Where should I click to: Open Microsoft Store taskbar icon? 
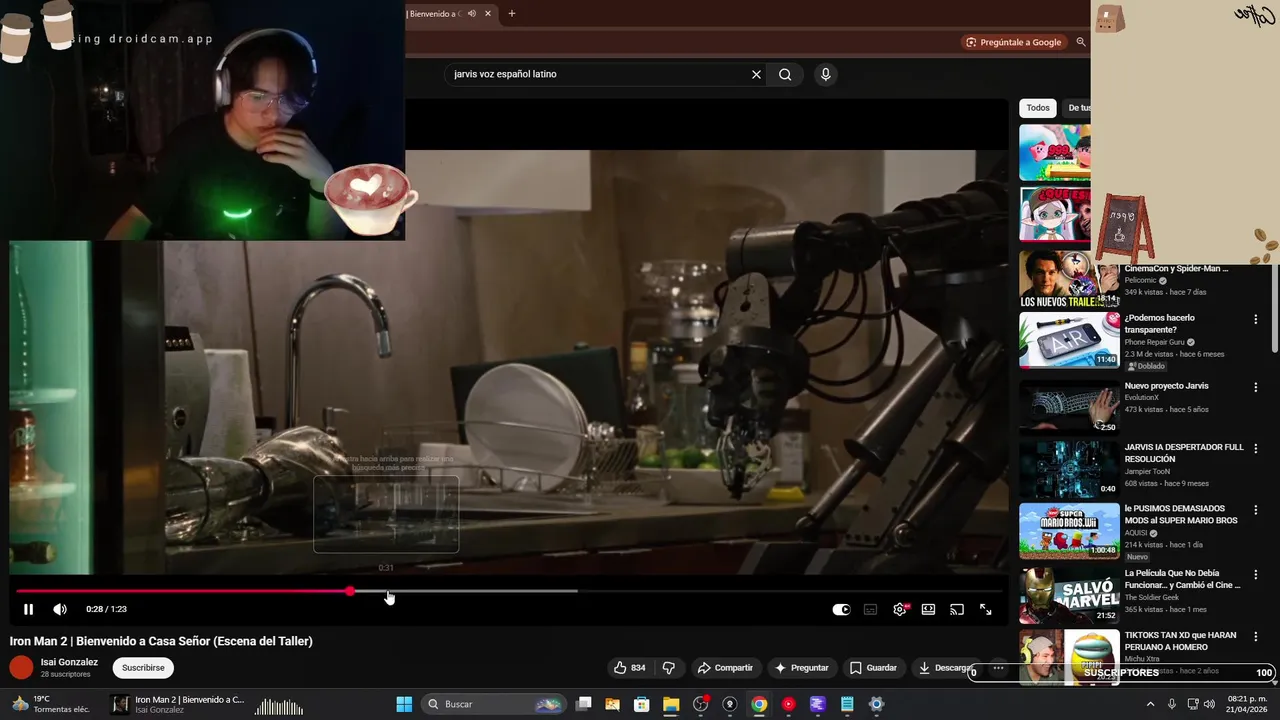[642, 704]
